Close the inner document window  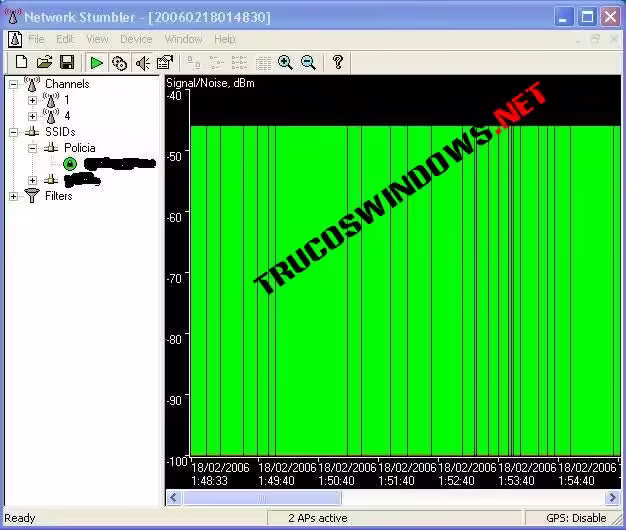coord(614,39)
